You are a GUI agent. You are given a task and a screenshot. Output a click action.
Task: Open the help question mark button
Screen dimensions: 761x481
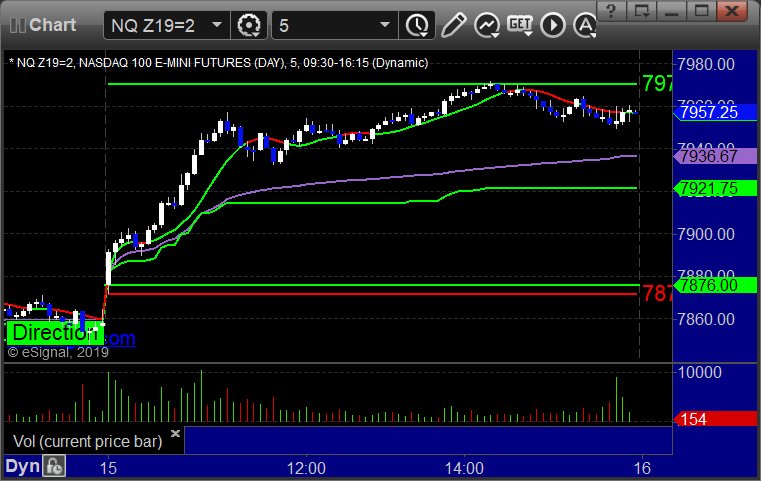click(x=611, y=11)
